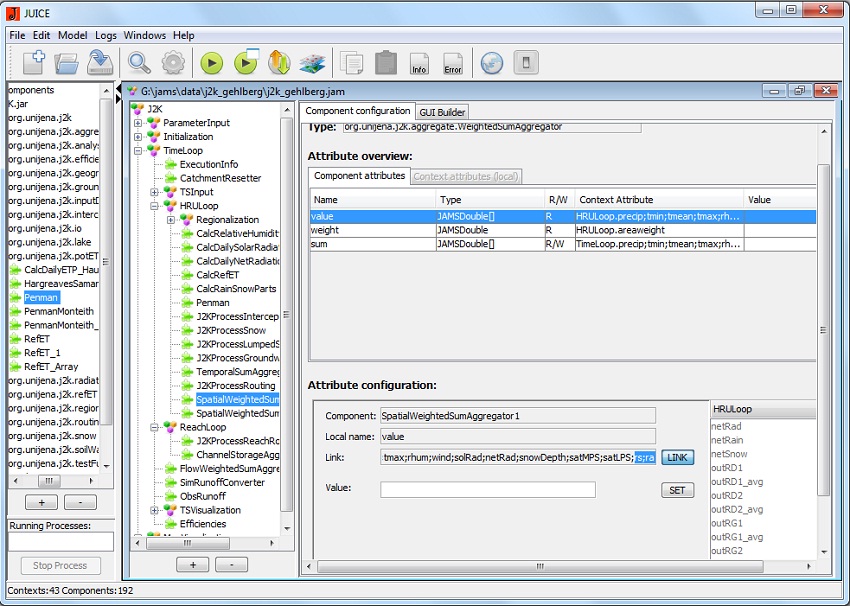The height and width of the screenshot is (606, 850).
Task: Open the Error log toolbar icon
Action: coord(452,63)
